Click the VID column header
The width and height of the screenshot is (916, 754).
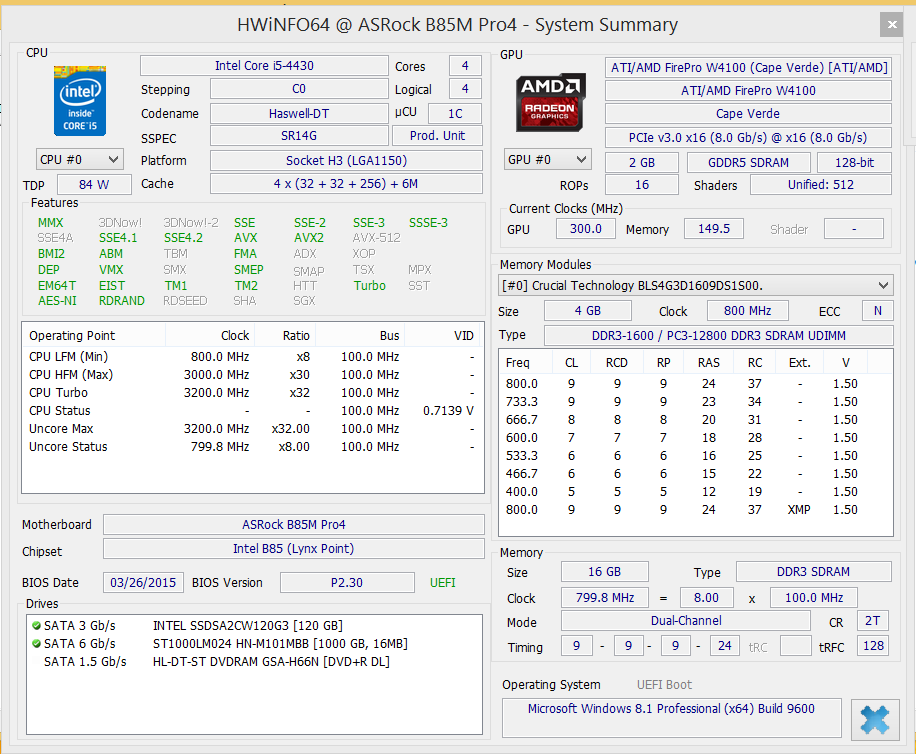coord(443,335)
